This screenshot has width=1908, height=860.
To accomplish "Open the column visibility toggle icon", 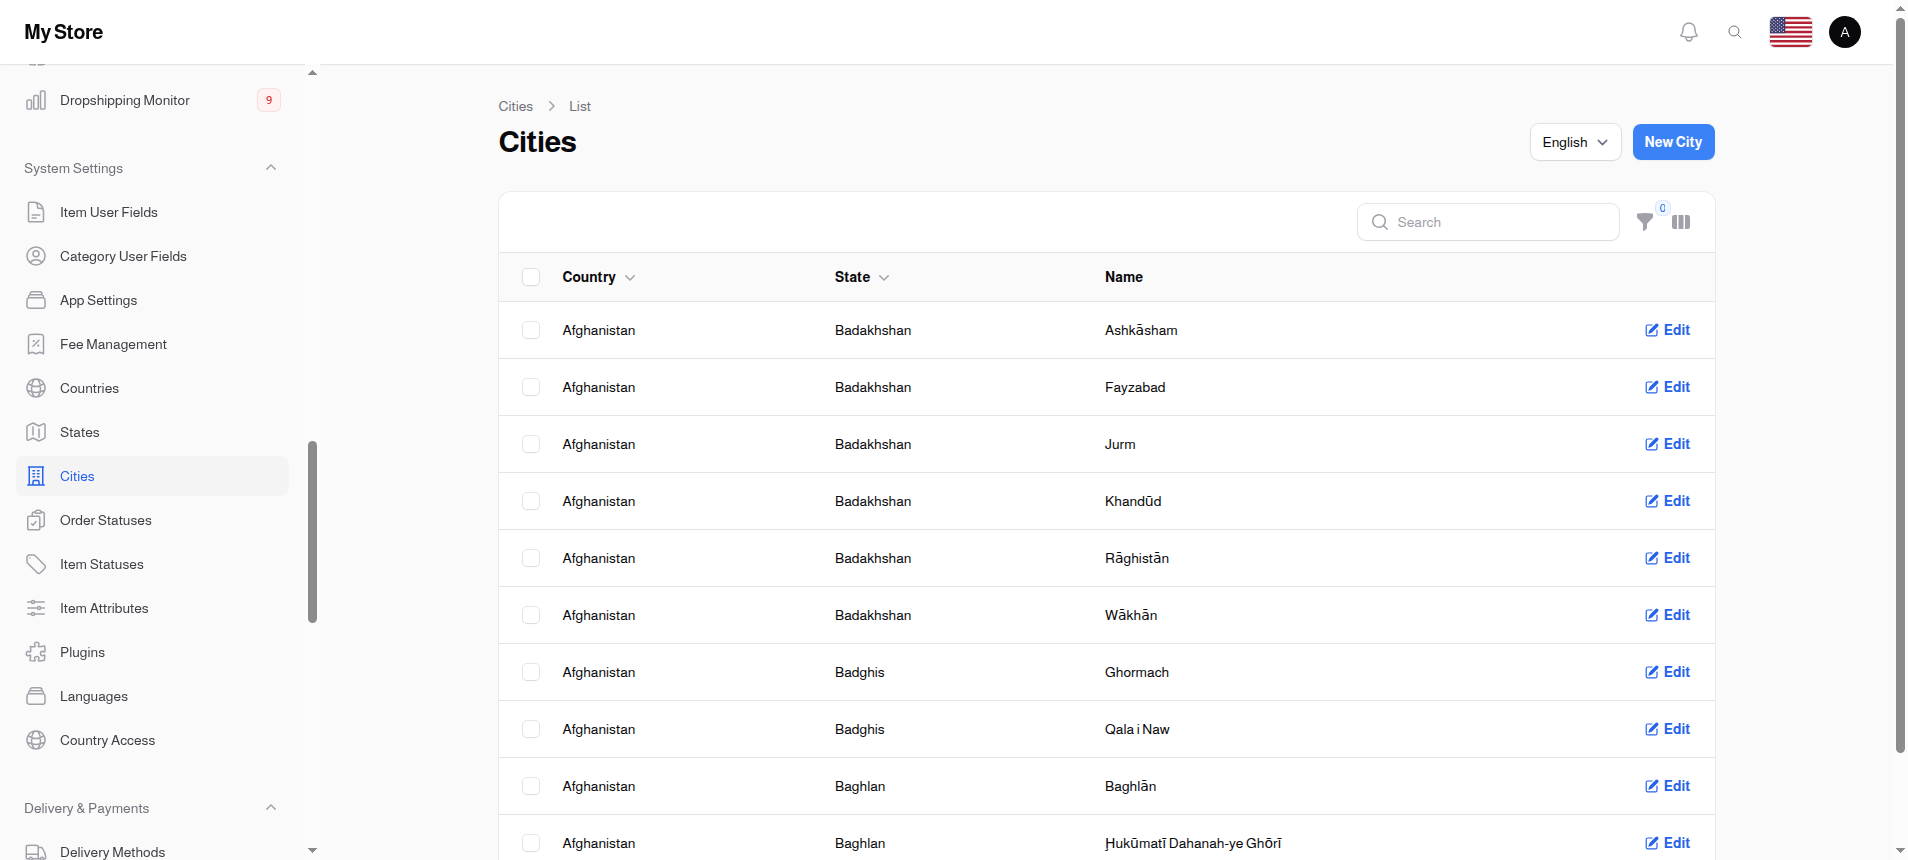I will tap(1681, 222).
